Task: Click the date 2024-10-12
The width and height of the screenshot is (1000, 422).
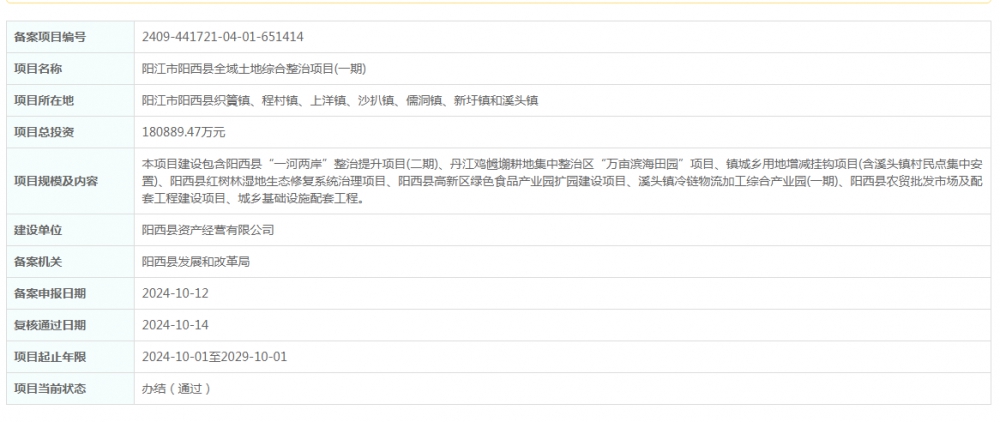Action: click(x=175, y=294)
